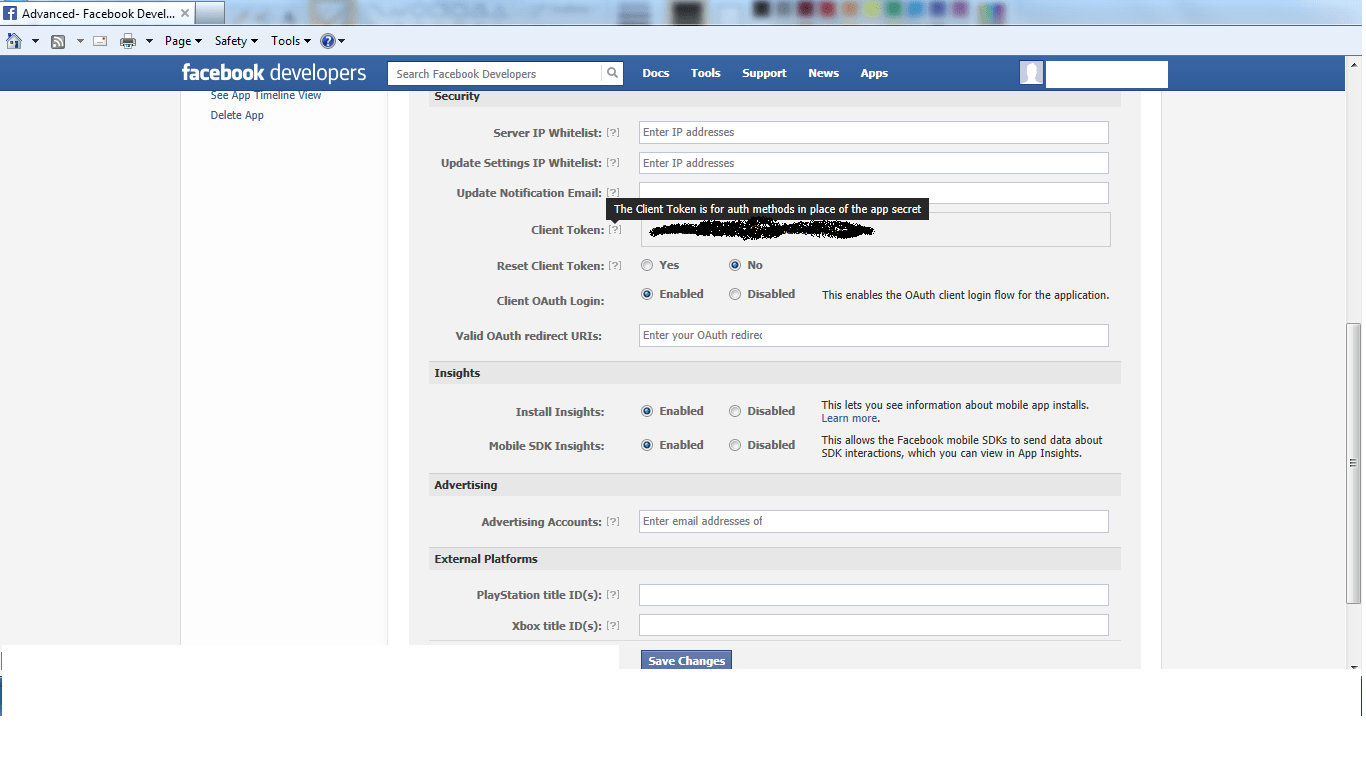This screenshot has height=768, width=1366.
Task: Click the Client Token tooltip text
Action: (768, 209)
